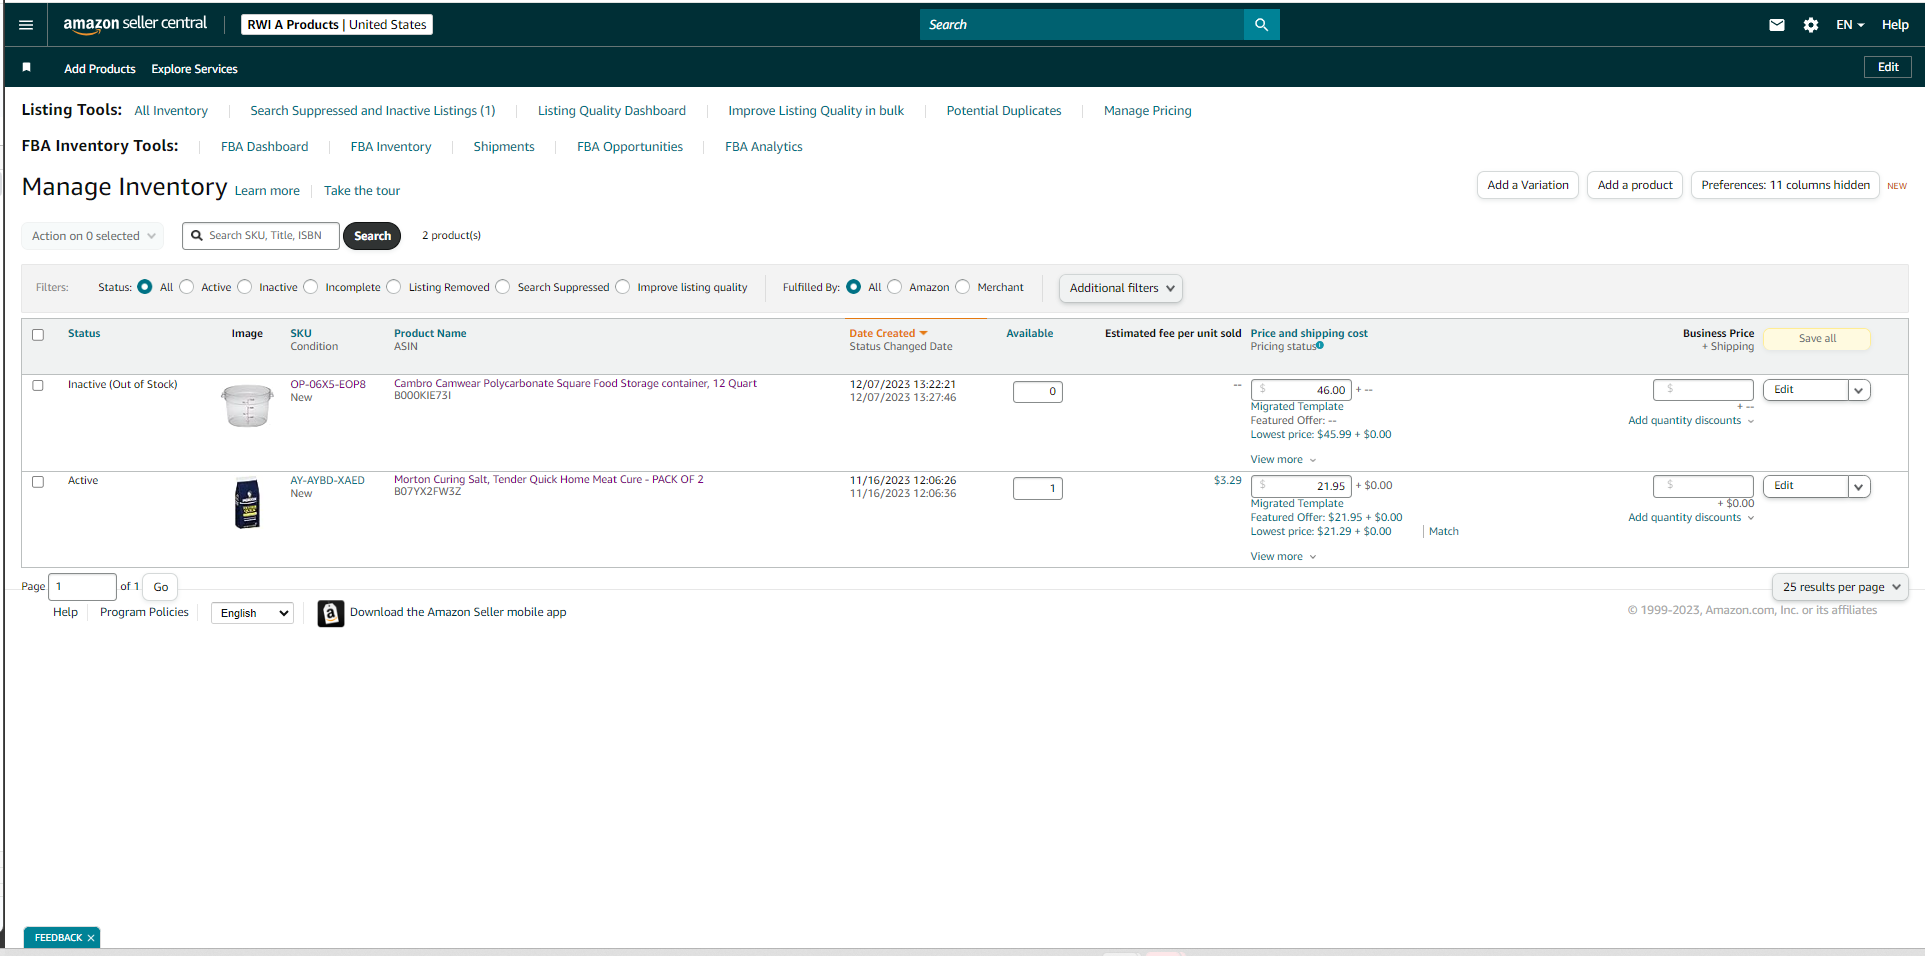This screenshot has width=1925, height=956.
Task: Expand View more for Morton Curing Salt row
Action: pyautogui.click(x=1283, y=557)
